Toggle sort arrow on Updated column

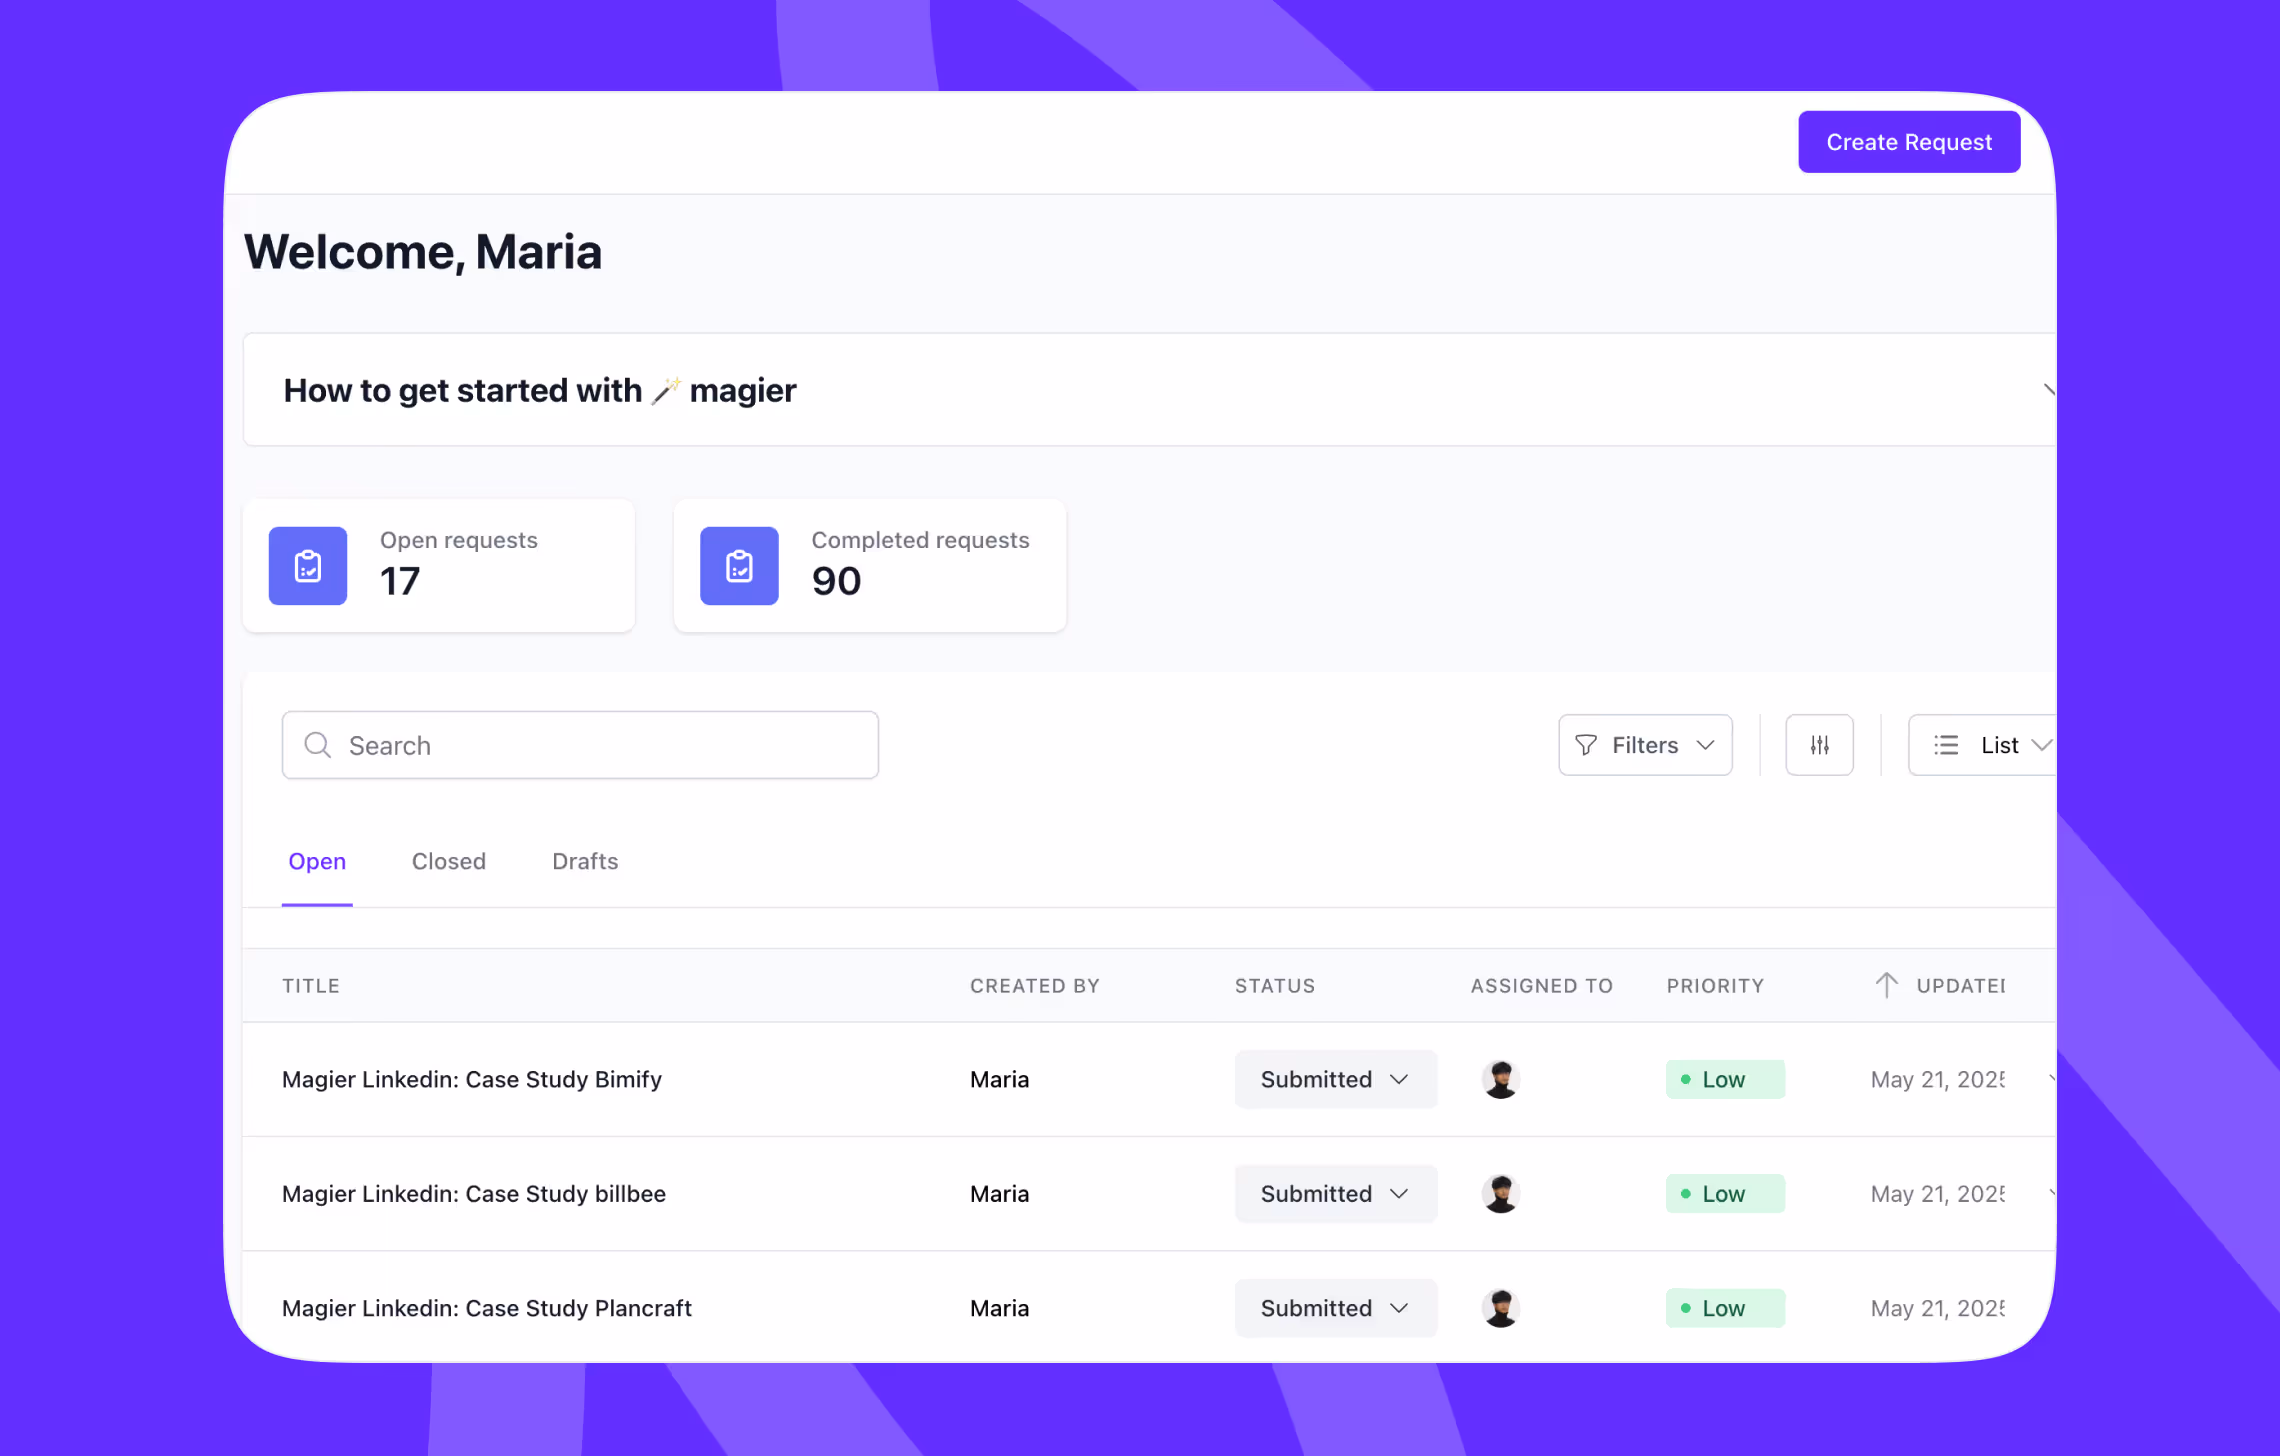(x=1886, y=985)
